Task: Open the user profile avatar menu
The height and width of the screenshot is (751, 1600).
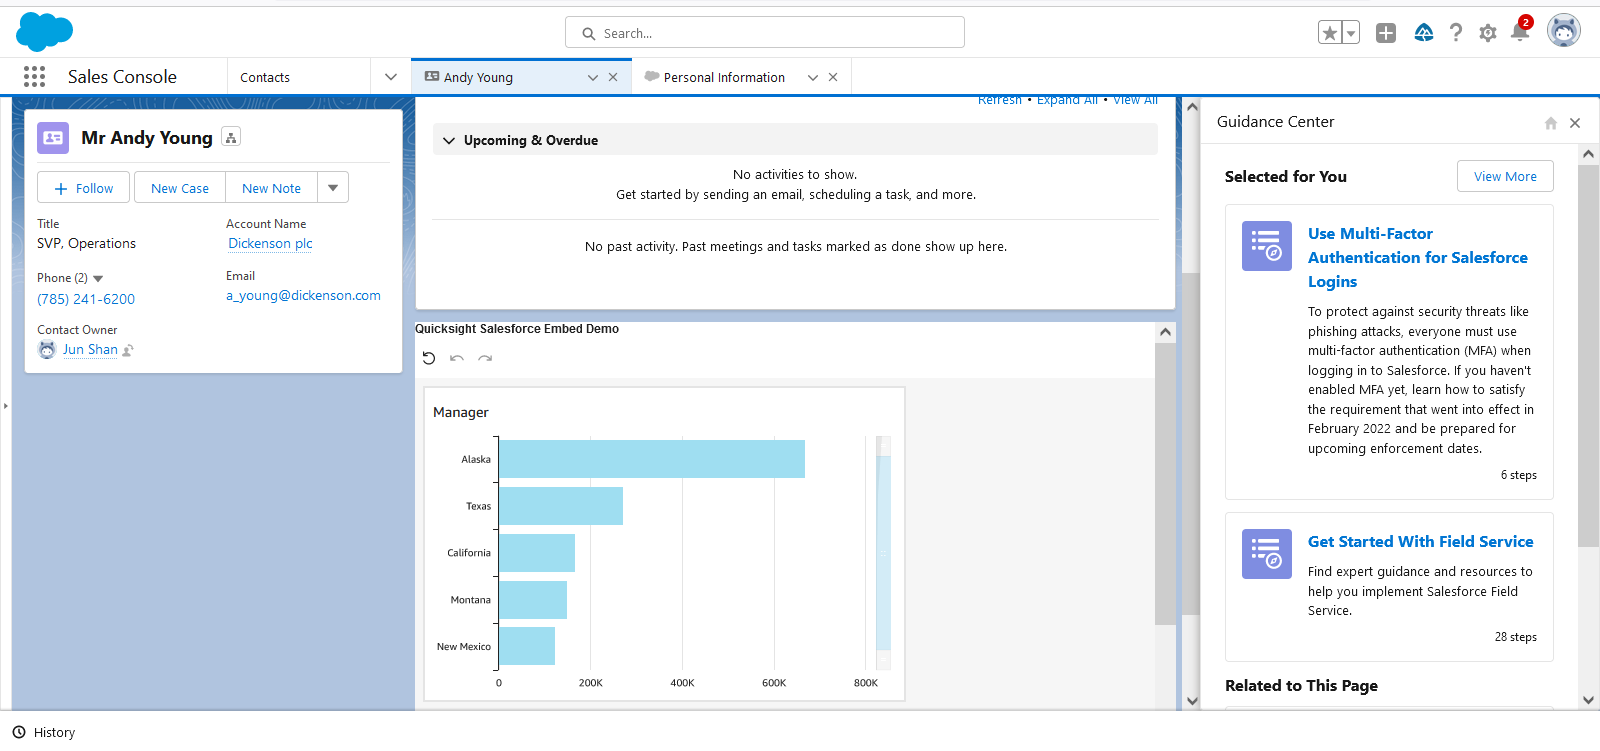Action: [1564, 32]
